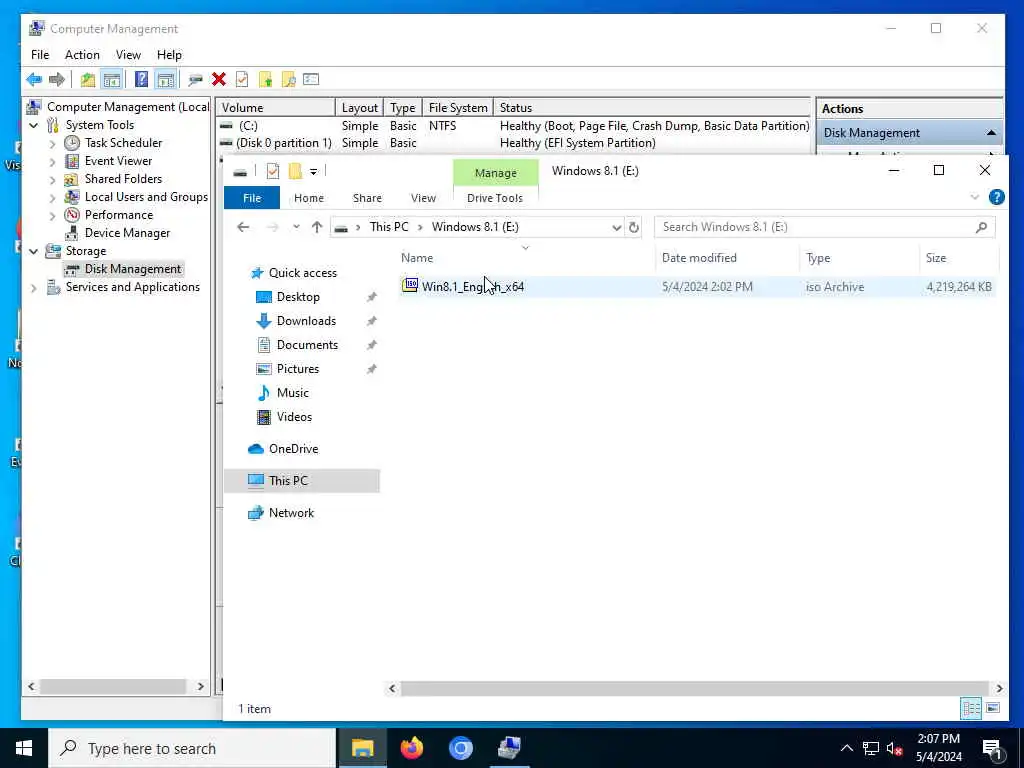The width and height of the screenshot is (1024, 768).
Task: Open the Action menu
Action: point(82,55)
